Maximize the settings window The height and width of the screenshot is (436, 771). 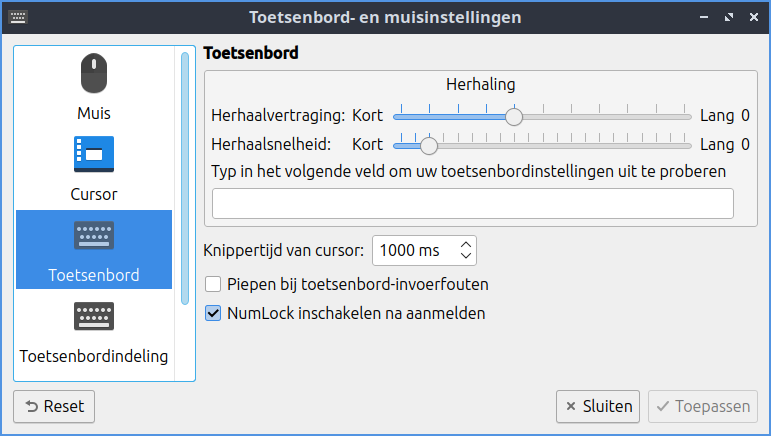729,17
